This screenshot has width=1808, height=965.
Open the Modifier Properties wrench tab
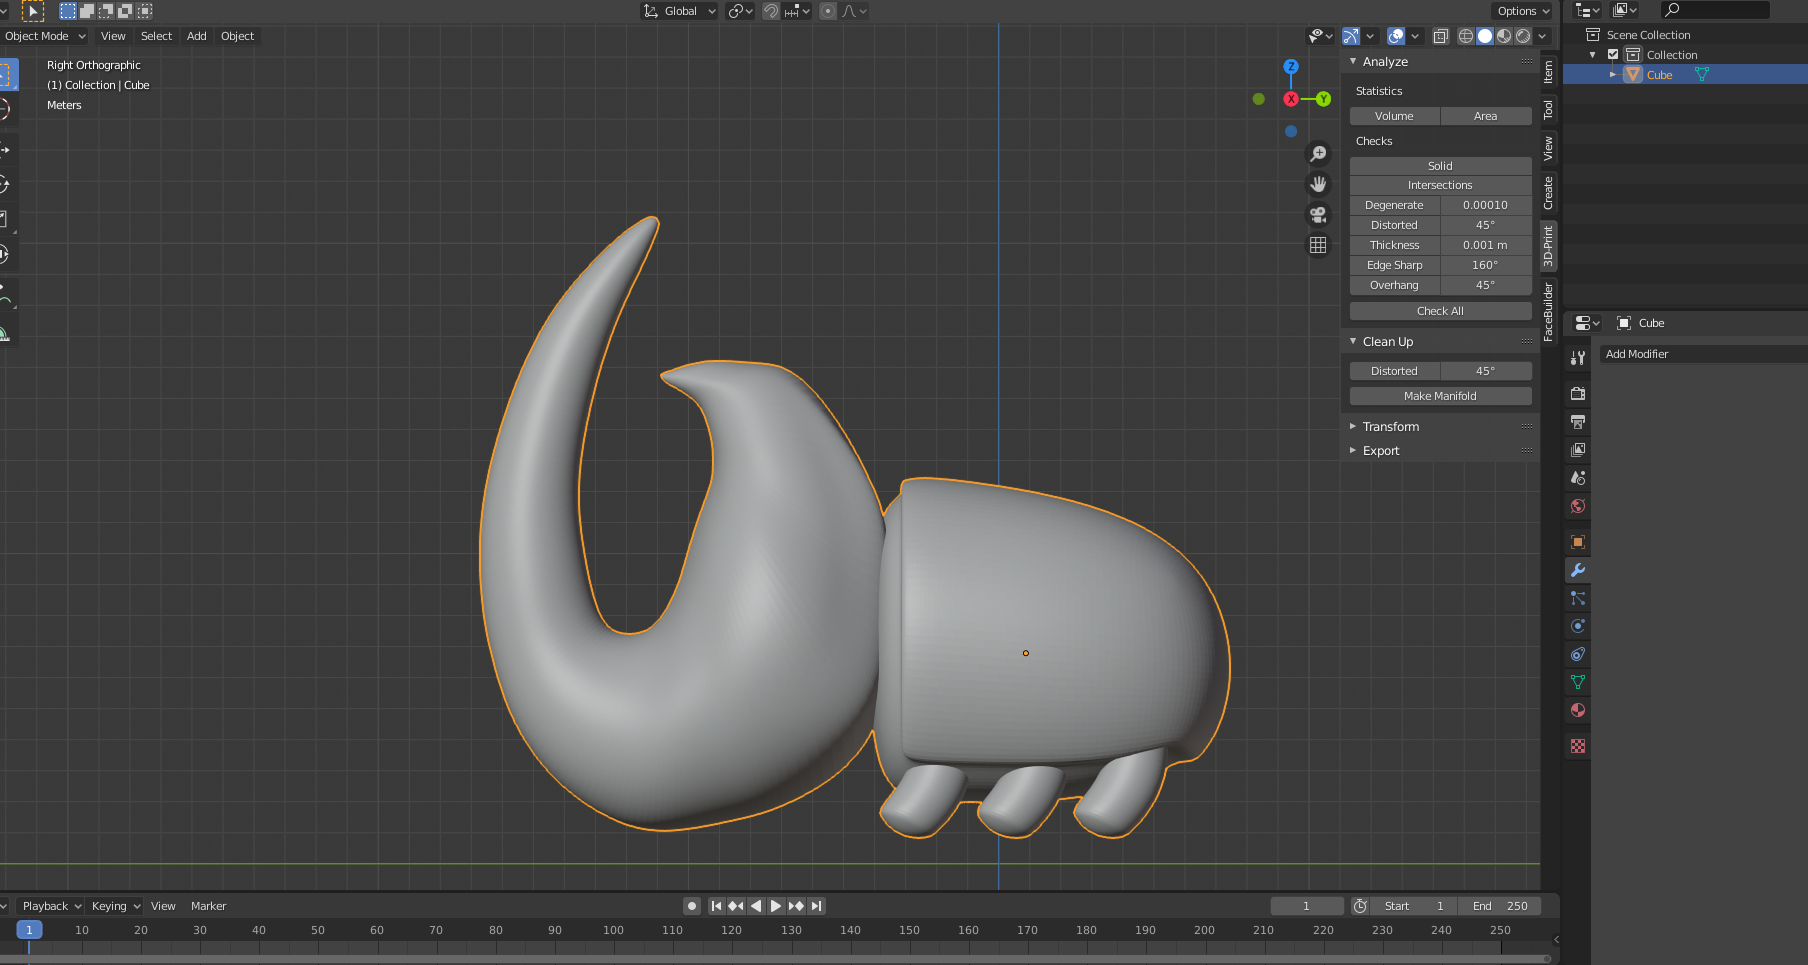pyautogui.click(x=1578, y=570)
